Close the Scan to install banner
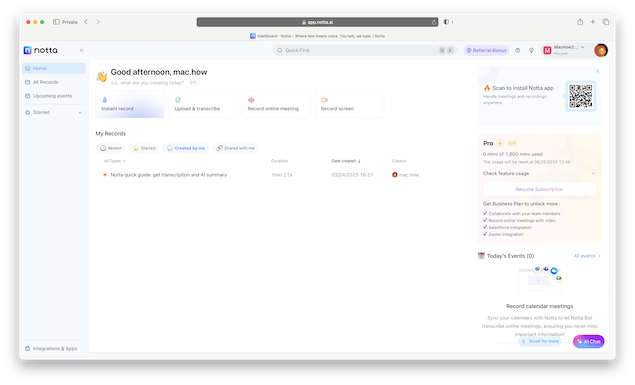This screenshot has height=385, width=635. [x=597, y=71]
